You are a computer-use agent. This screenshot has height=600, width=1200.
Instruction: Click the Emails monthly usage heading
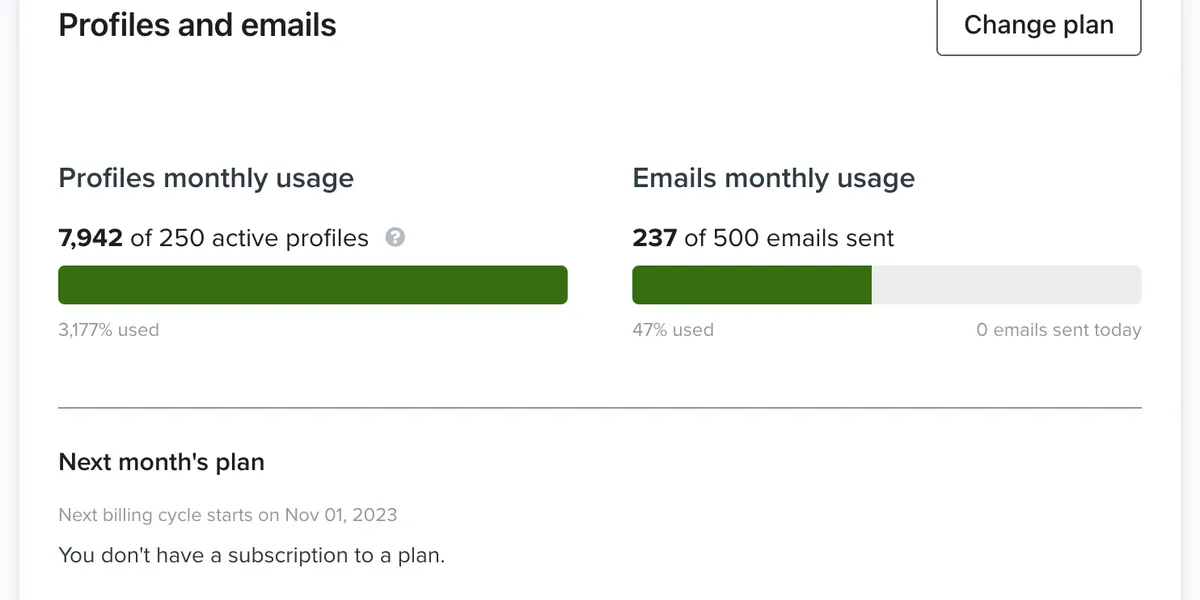pos(774,178)
